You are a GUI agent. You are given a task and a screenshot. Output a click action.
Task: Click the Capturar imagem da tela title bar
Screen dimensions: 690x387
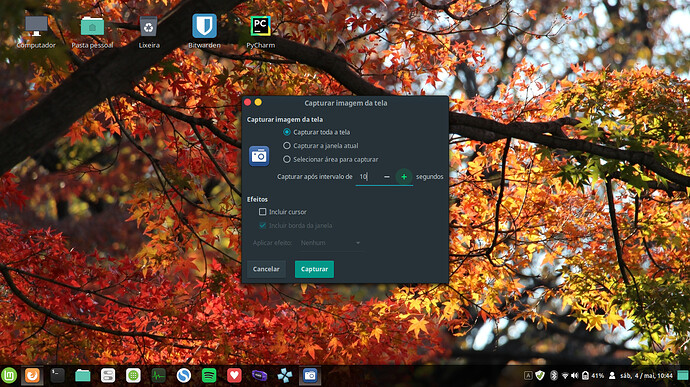346,103
